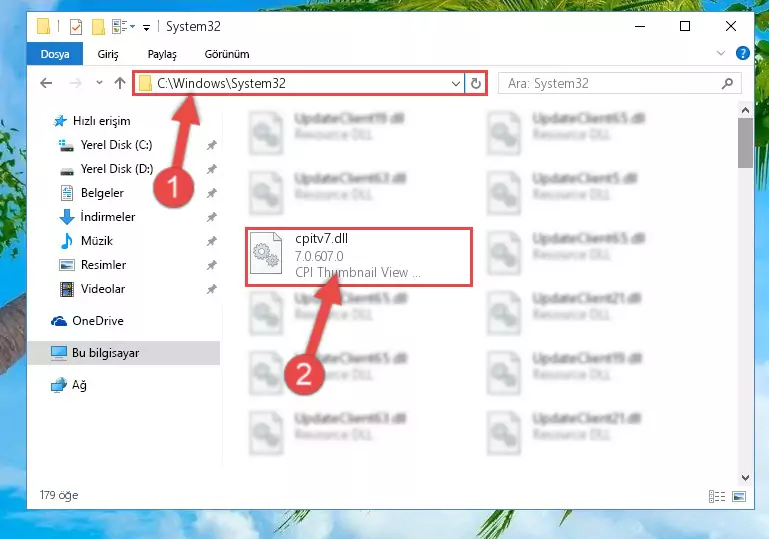This screenshot has width=769, height=539.
Task: Open Müzik folder in sidebar
Action: [97, 241]
